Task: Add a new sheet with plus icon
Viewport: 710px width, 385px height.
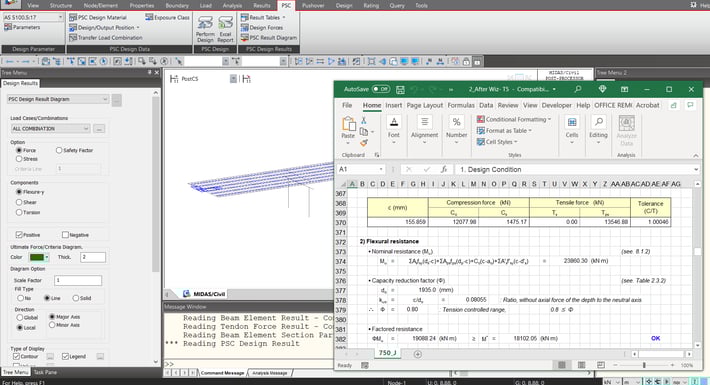Action: tap(417, 354)
